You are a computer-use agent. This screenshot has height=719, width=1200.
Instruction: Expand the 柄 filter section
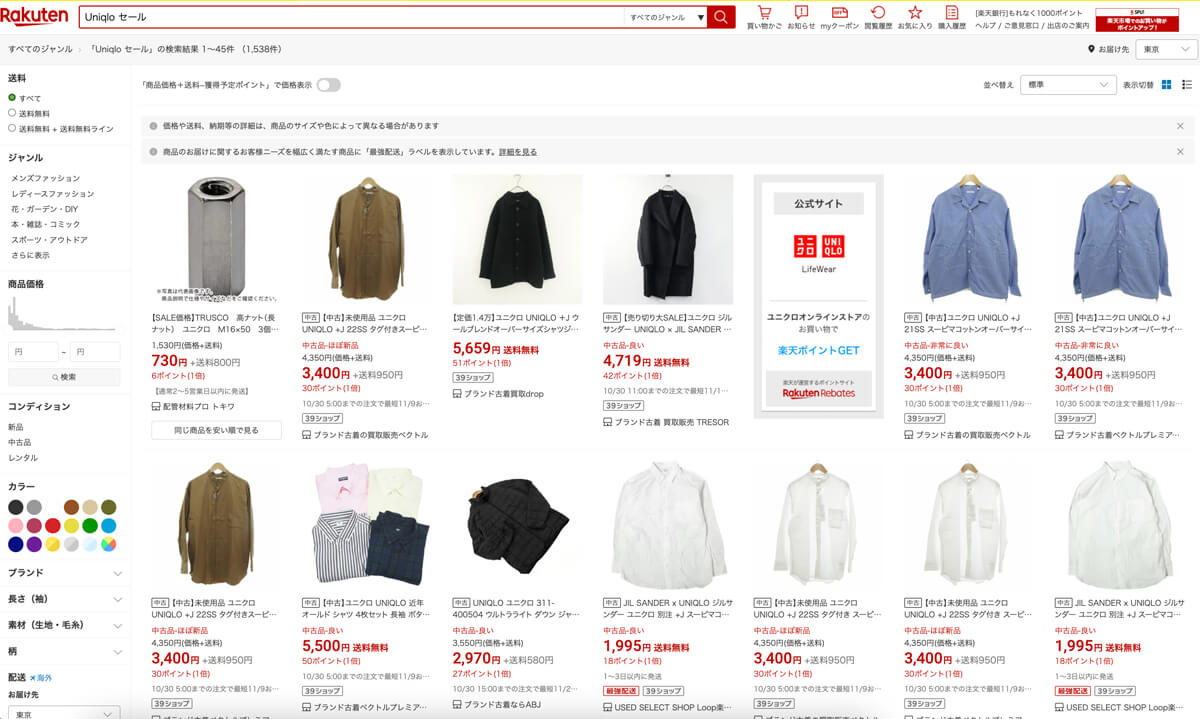pos(65,651)
